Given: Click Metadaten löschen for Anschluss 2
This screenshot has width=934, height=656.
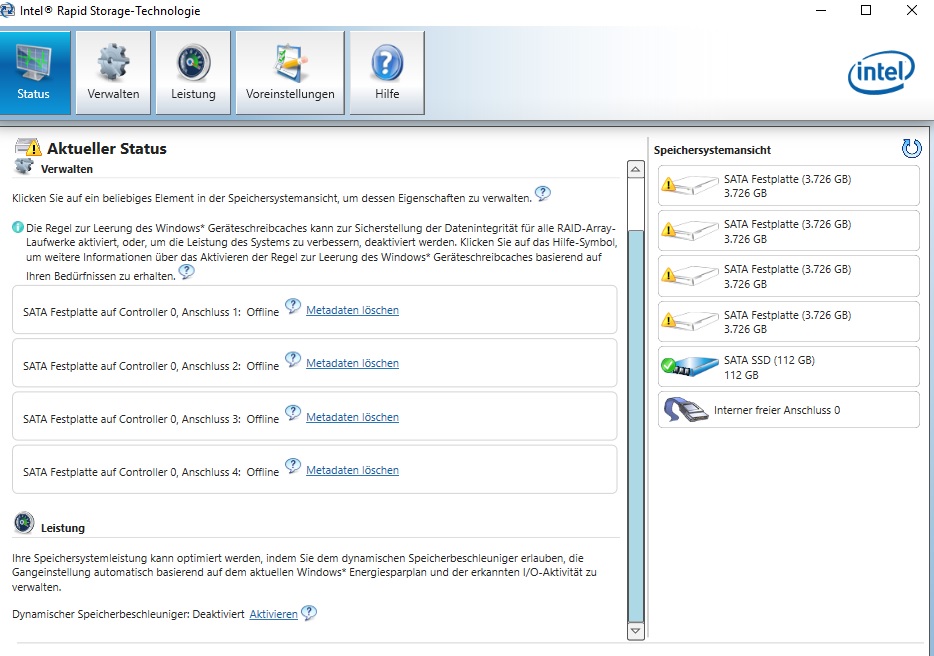Looking at the screenshot, I should click(352, 363).
